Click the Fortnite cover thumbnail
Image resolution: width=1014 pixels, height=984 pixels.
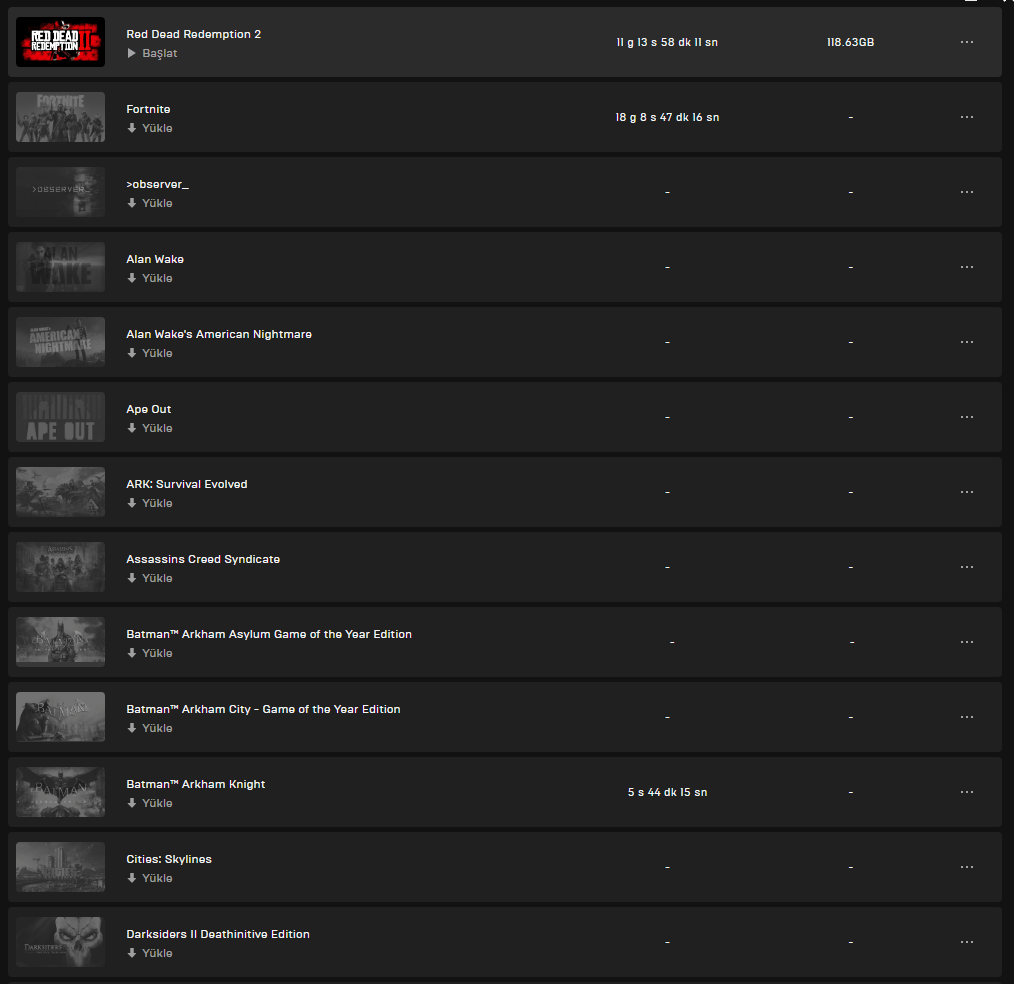pos(60,117)
